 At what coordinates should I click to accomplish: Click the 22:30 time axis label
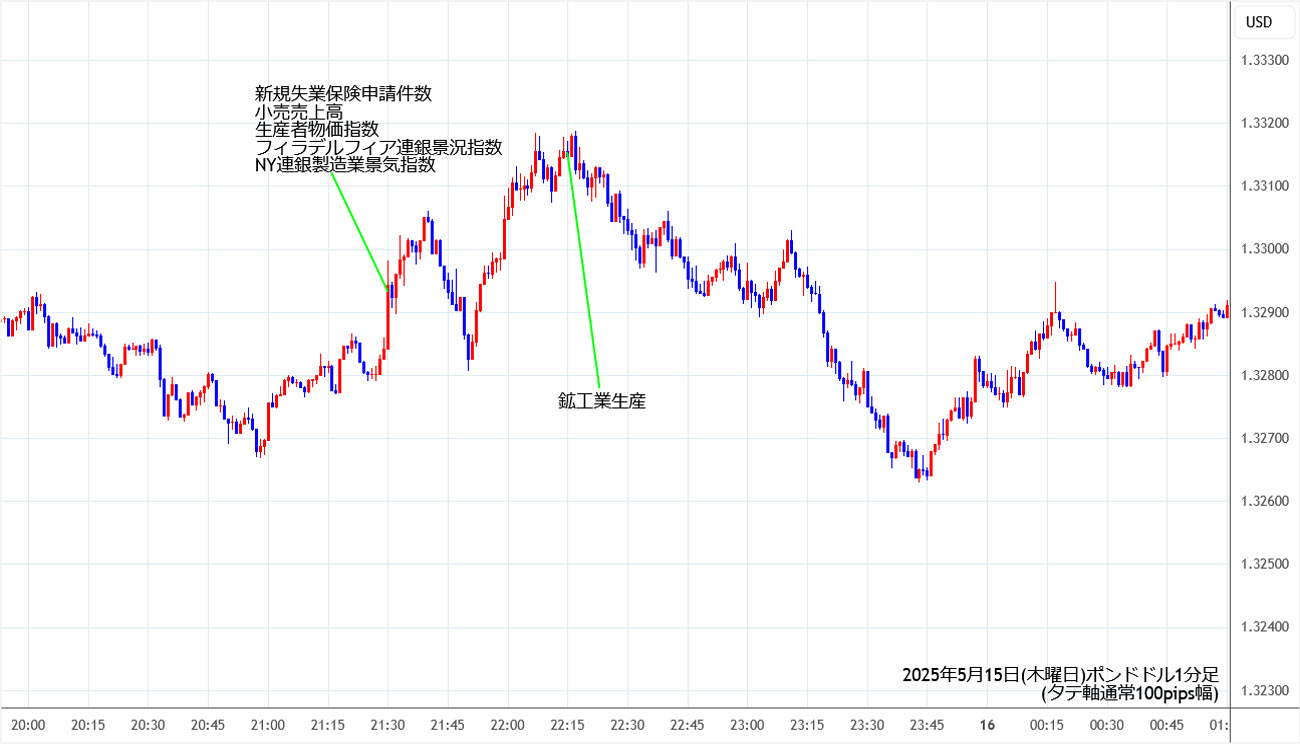pyautogui.click(x=628, y=726)
